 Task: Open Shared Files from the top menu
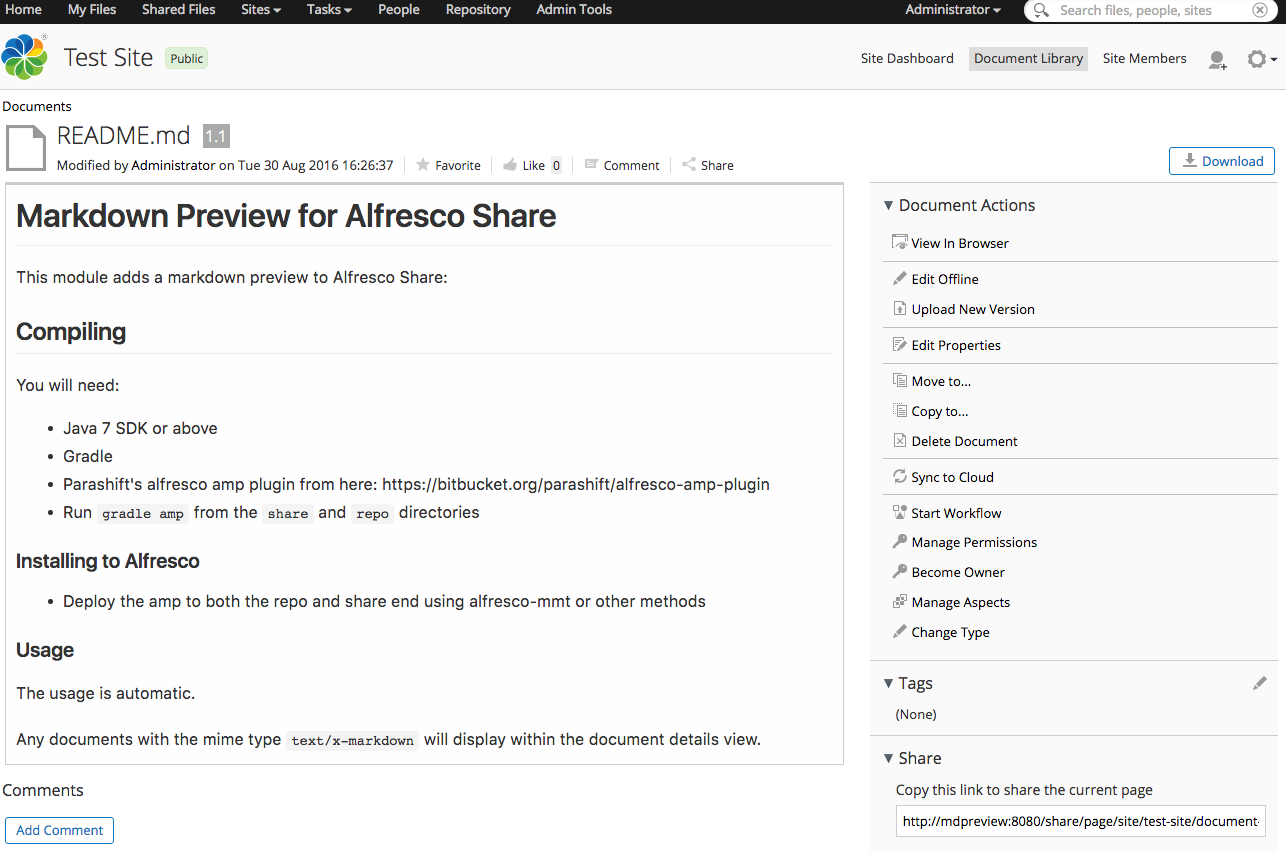coord(179,10)
